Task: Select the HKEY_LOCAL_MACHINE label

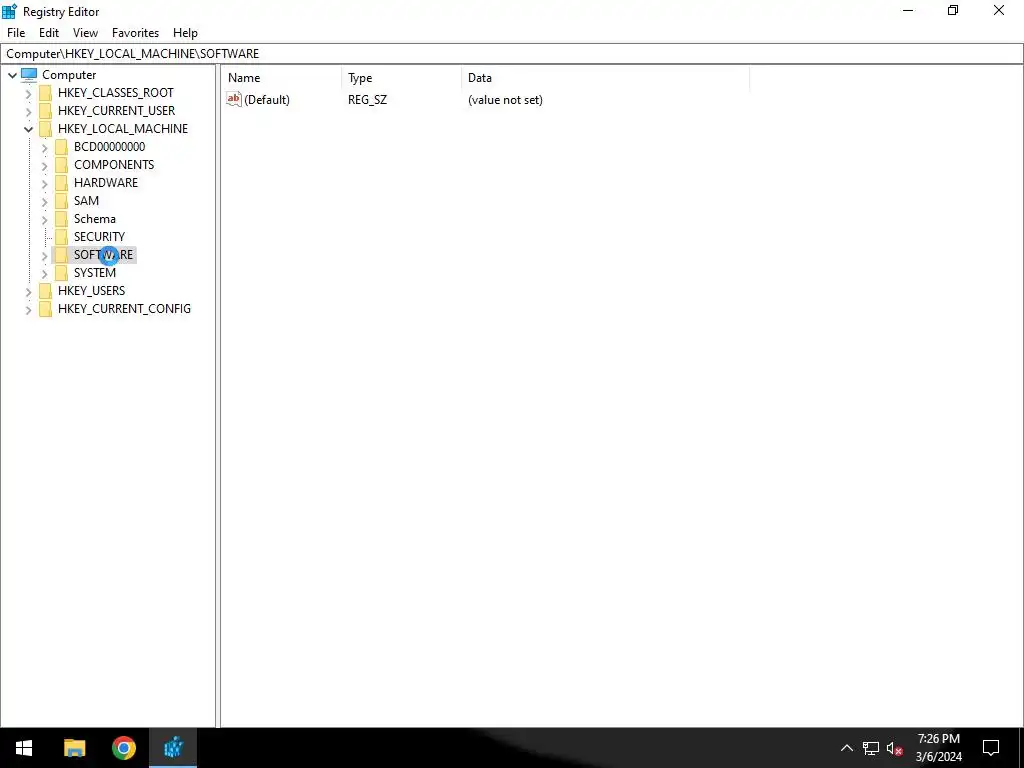Action: click(x=123, y=129)
